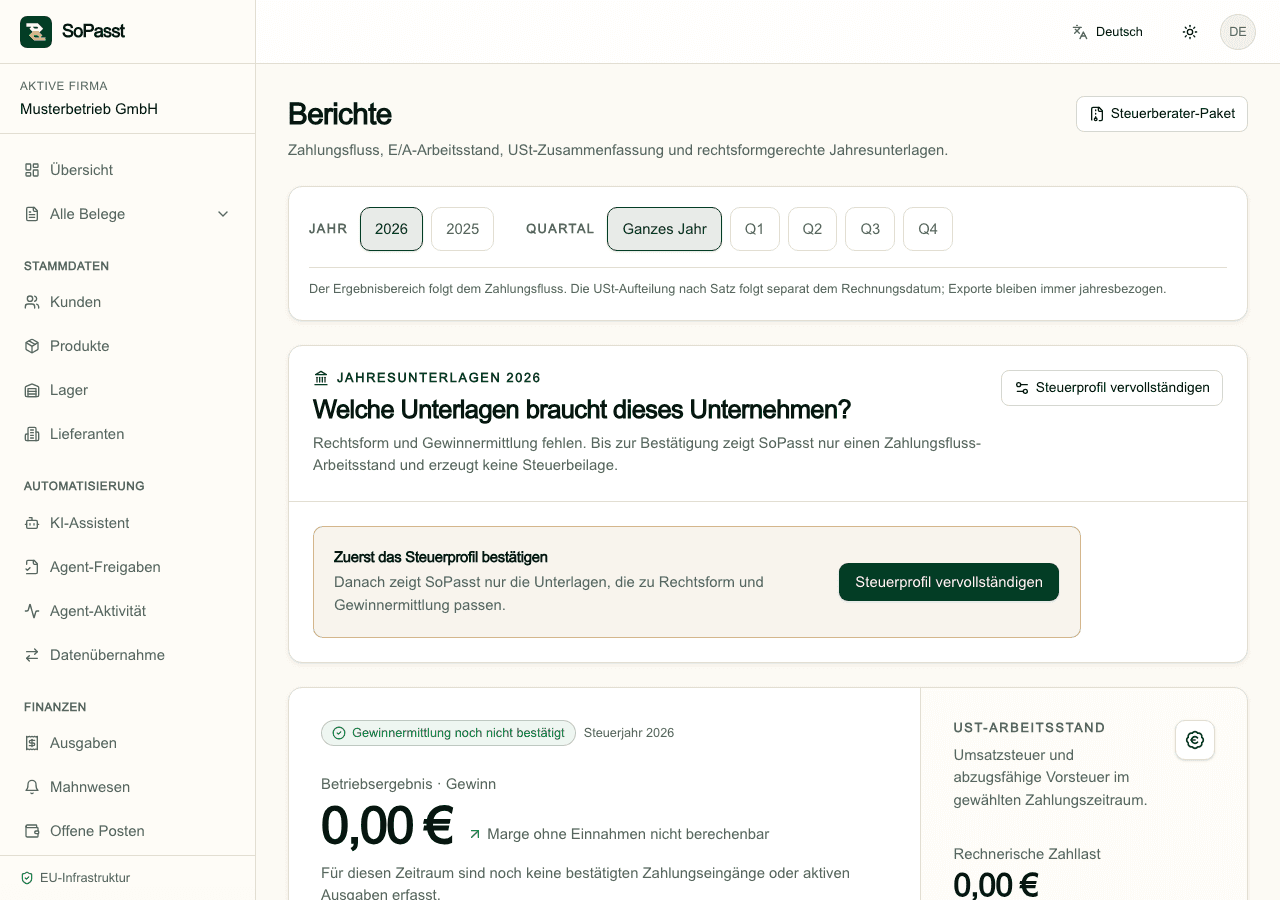This screenshot has width=1280, height=900.
Task: Open the Deutsch language dropdown
Action: tap(1107, 32)
